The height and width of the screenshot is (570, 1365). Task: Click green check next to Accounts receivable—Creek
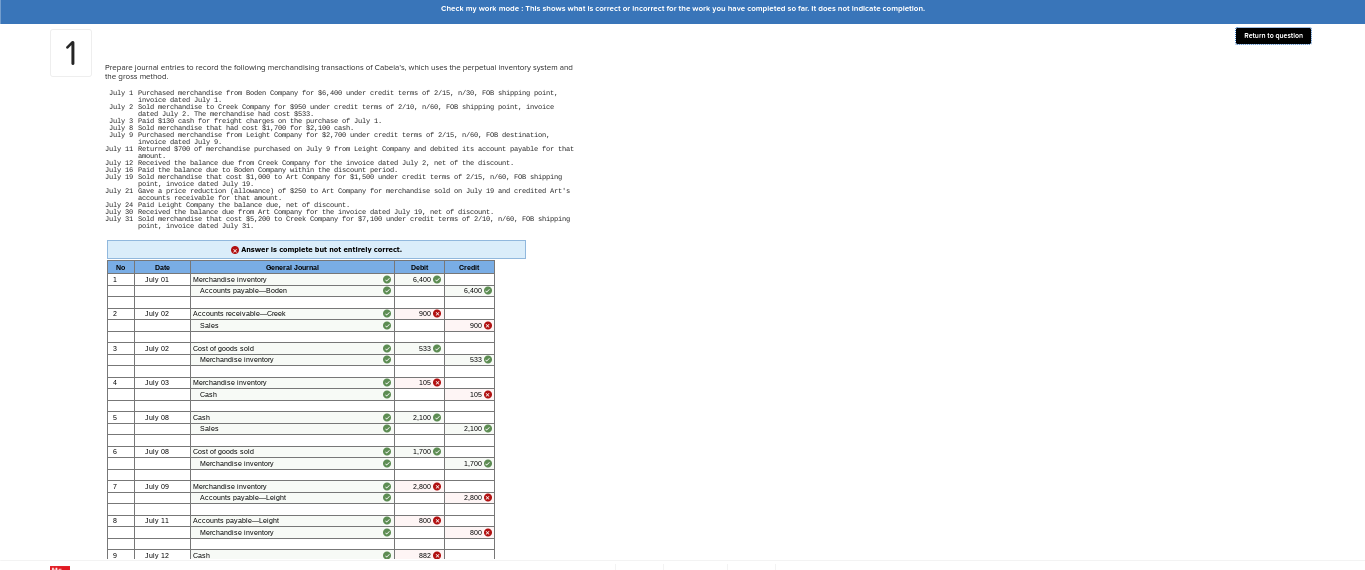tap(387, 314)
